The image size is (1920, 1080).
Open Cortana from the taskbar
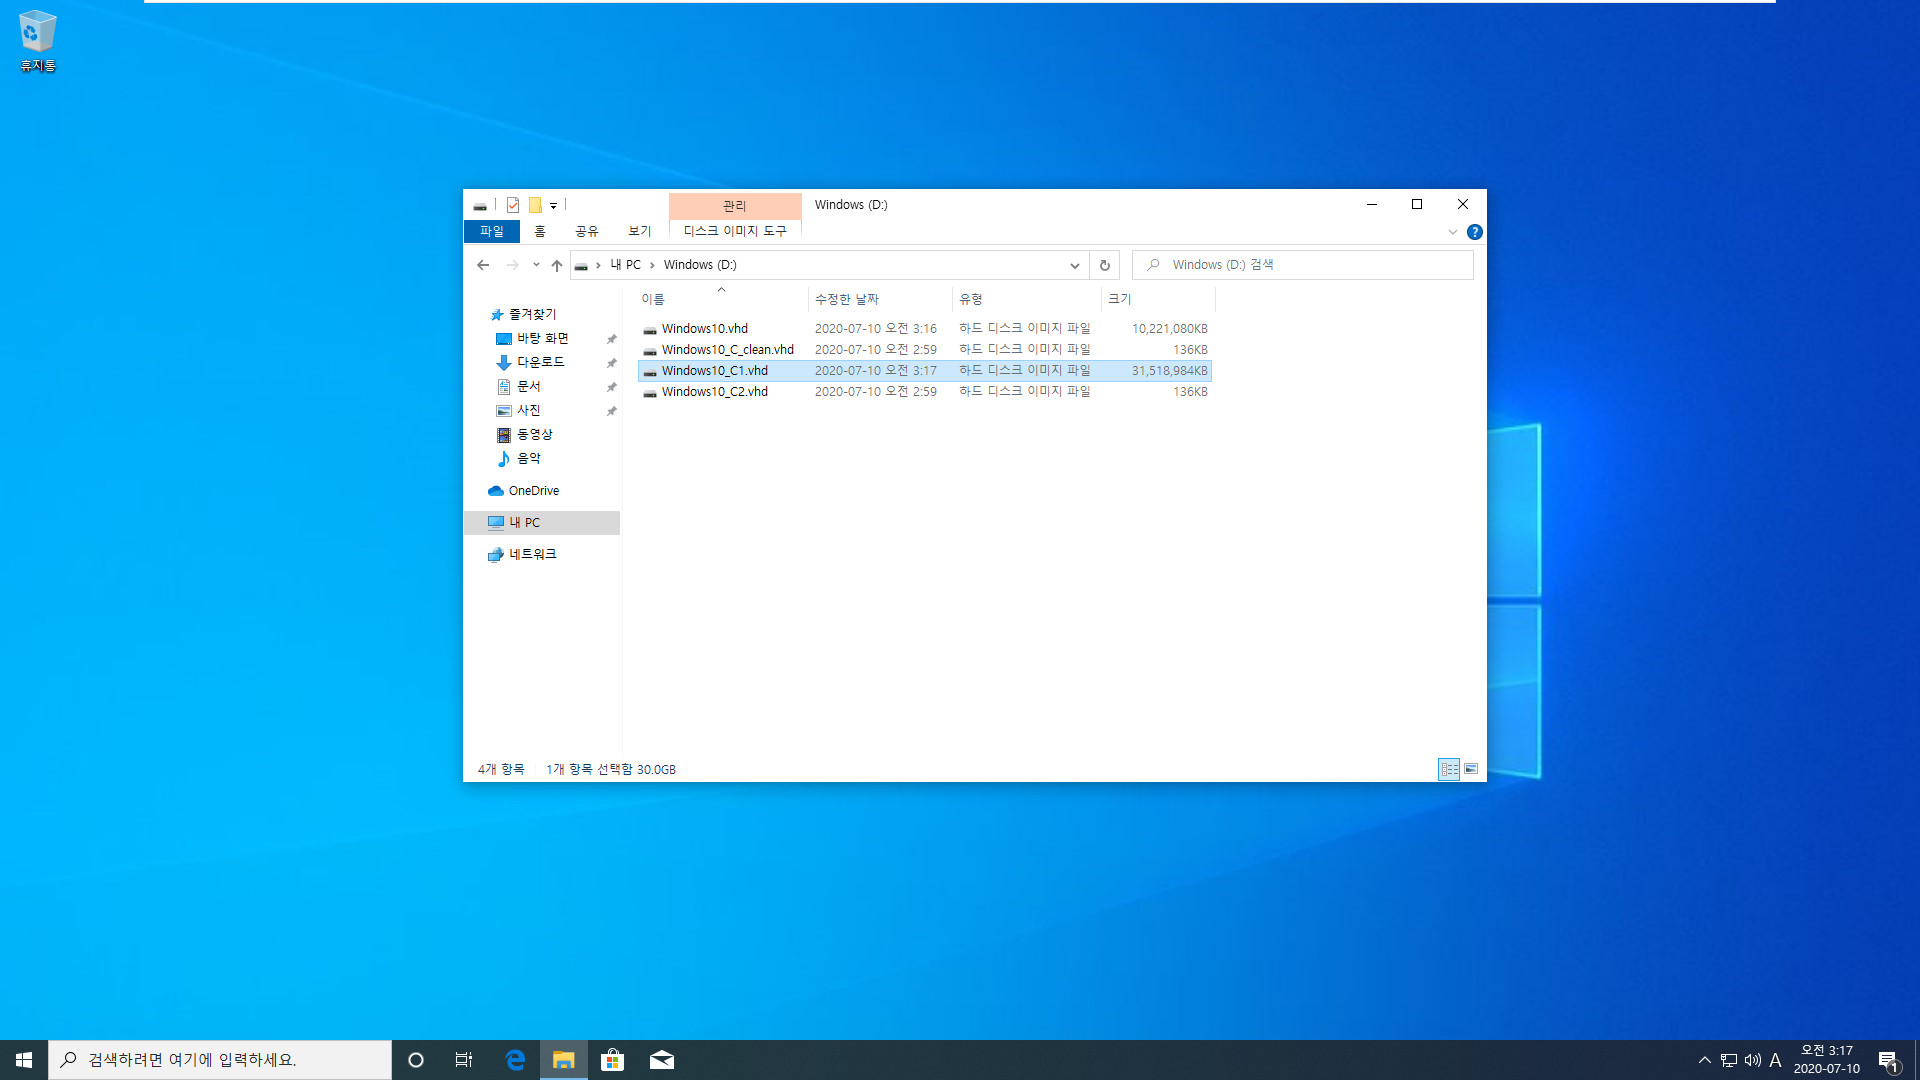pyautogui.click(x=416, y=1060)
